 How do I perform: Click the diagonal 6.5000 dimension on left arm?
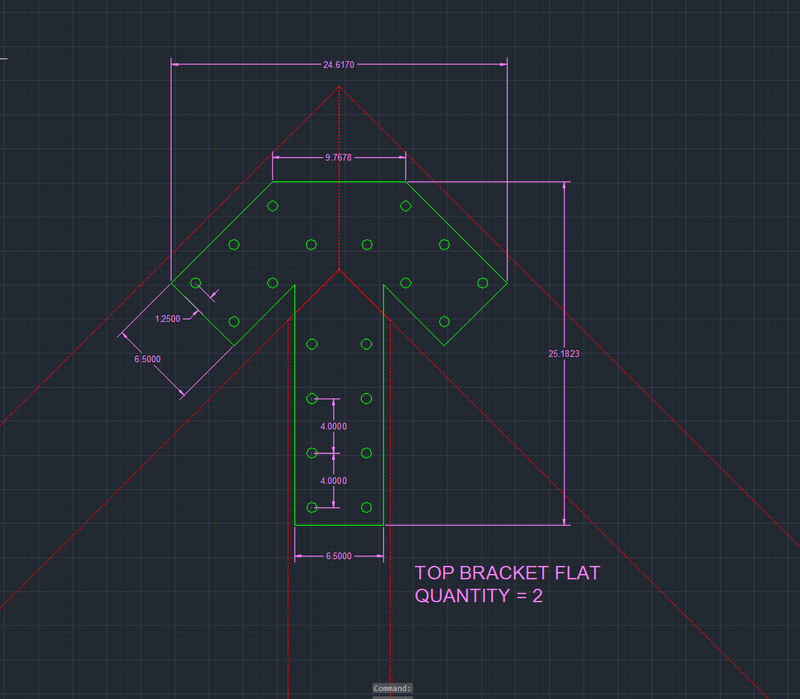tap(147, 358)
